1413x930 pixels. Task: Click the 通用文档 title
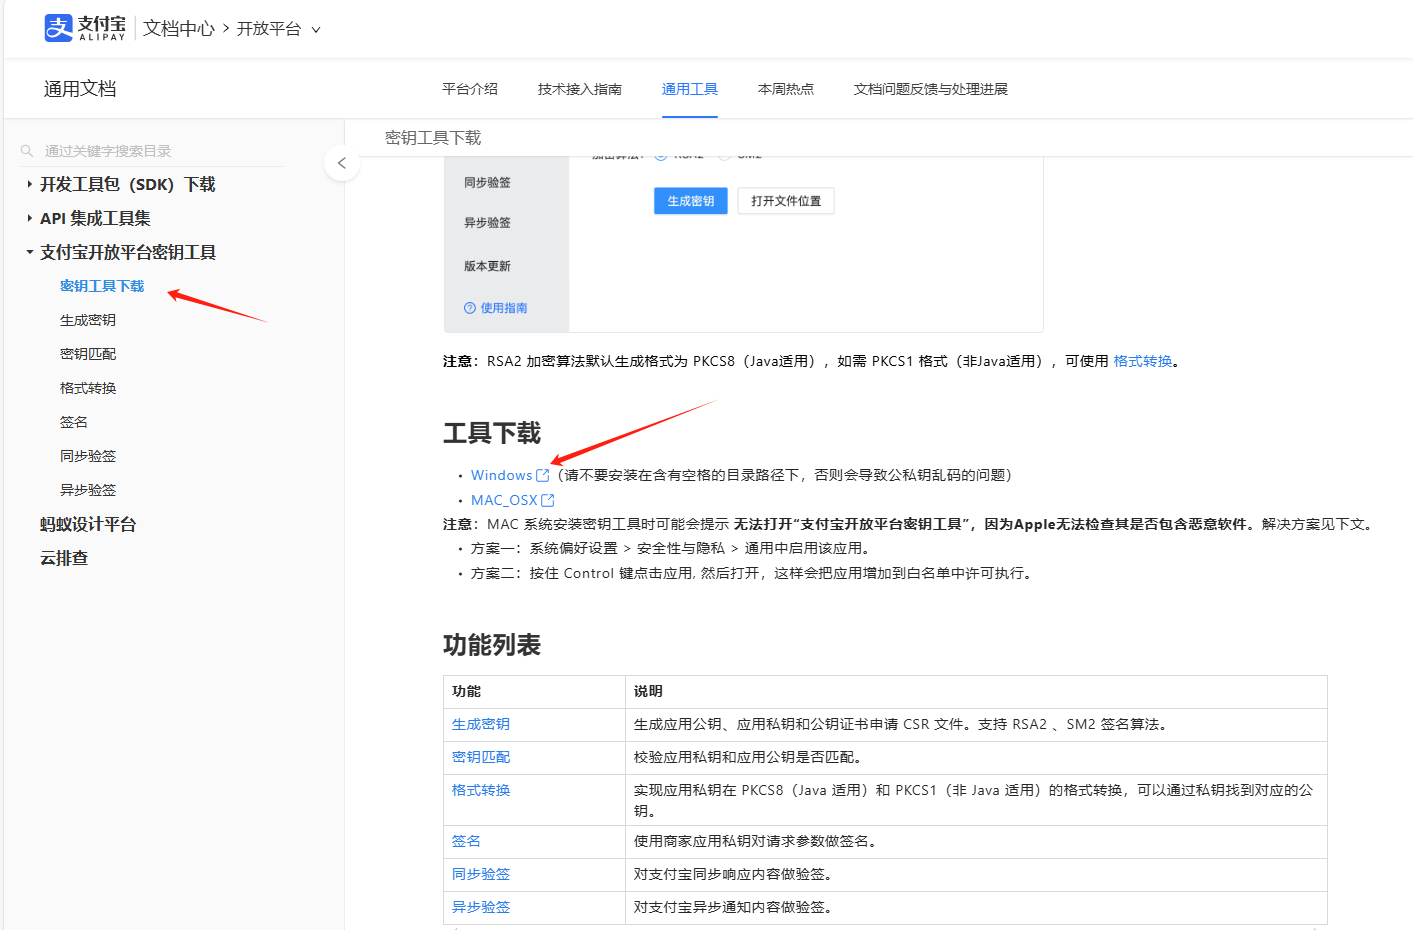click(x=80, y=89)
